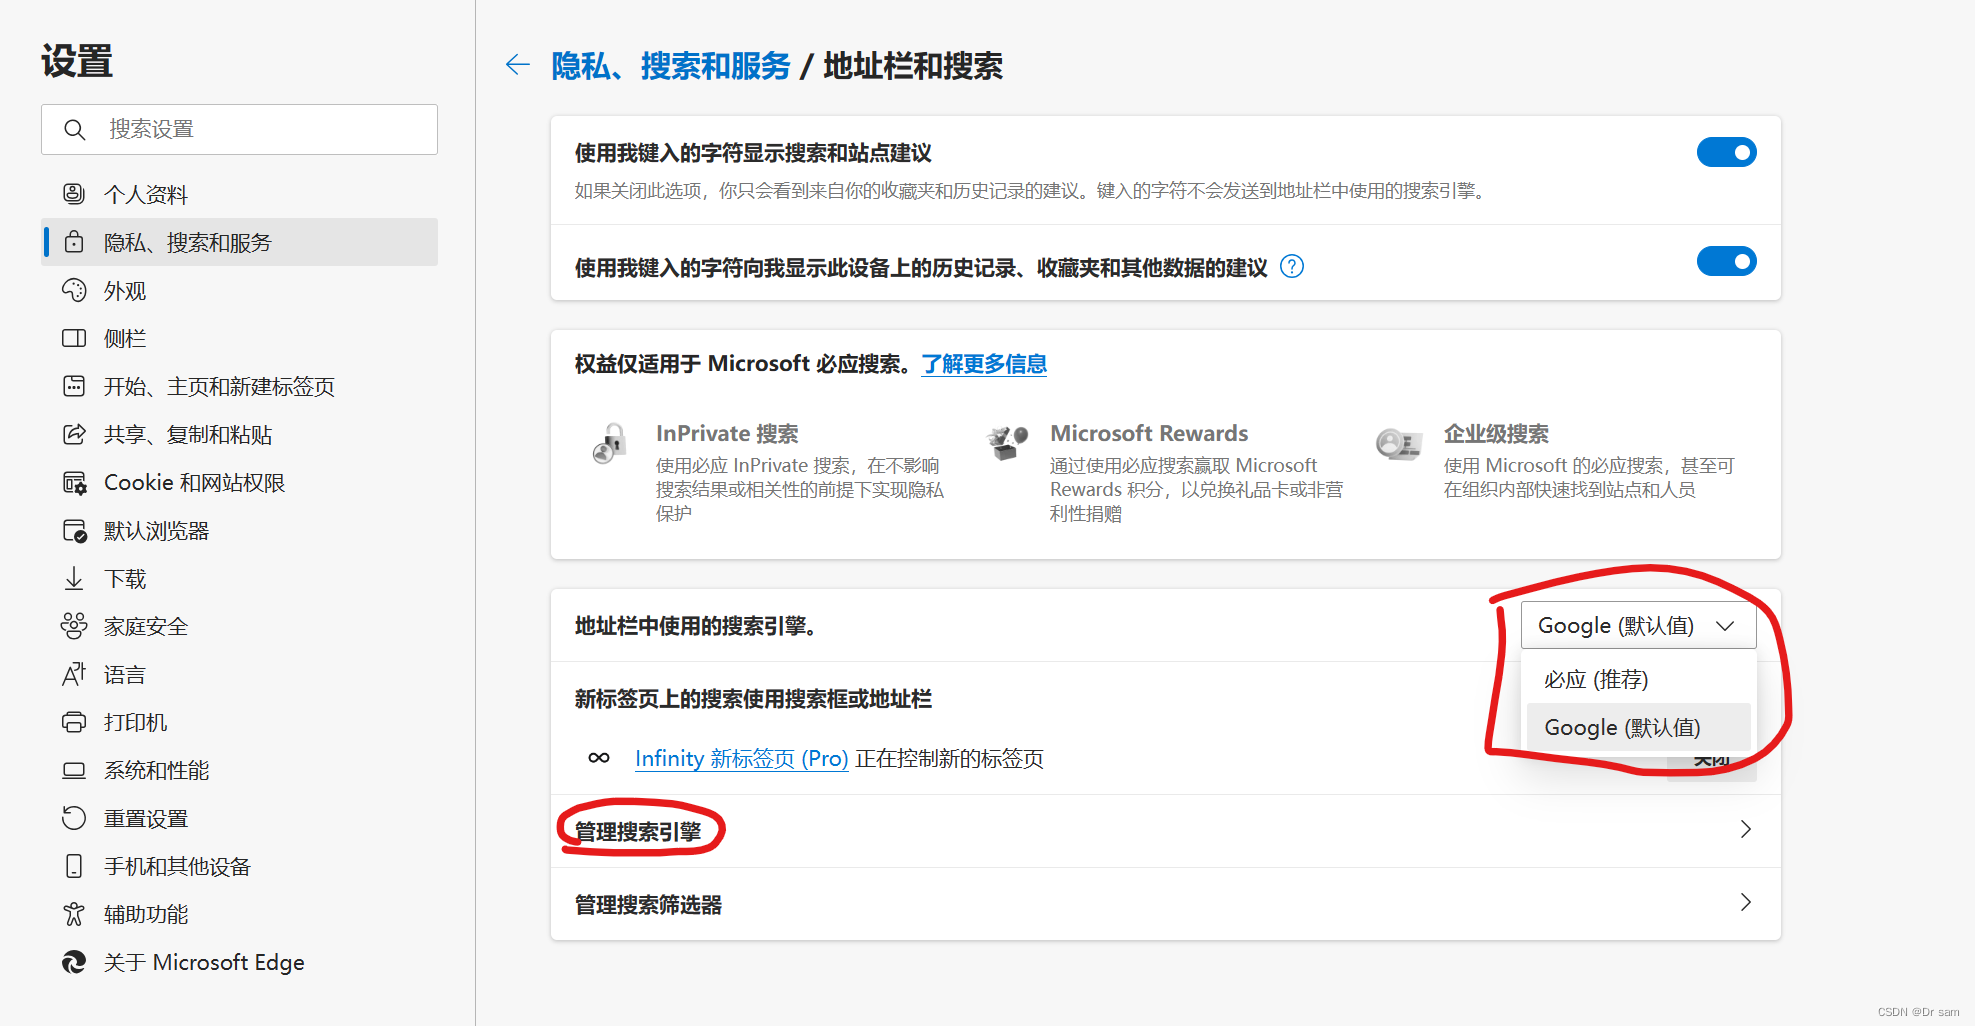
Task: Click the Infinity extension infinity icon
Action: pos(599,758)
